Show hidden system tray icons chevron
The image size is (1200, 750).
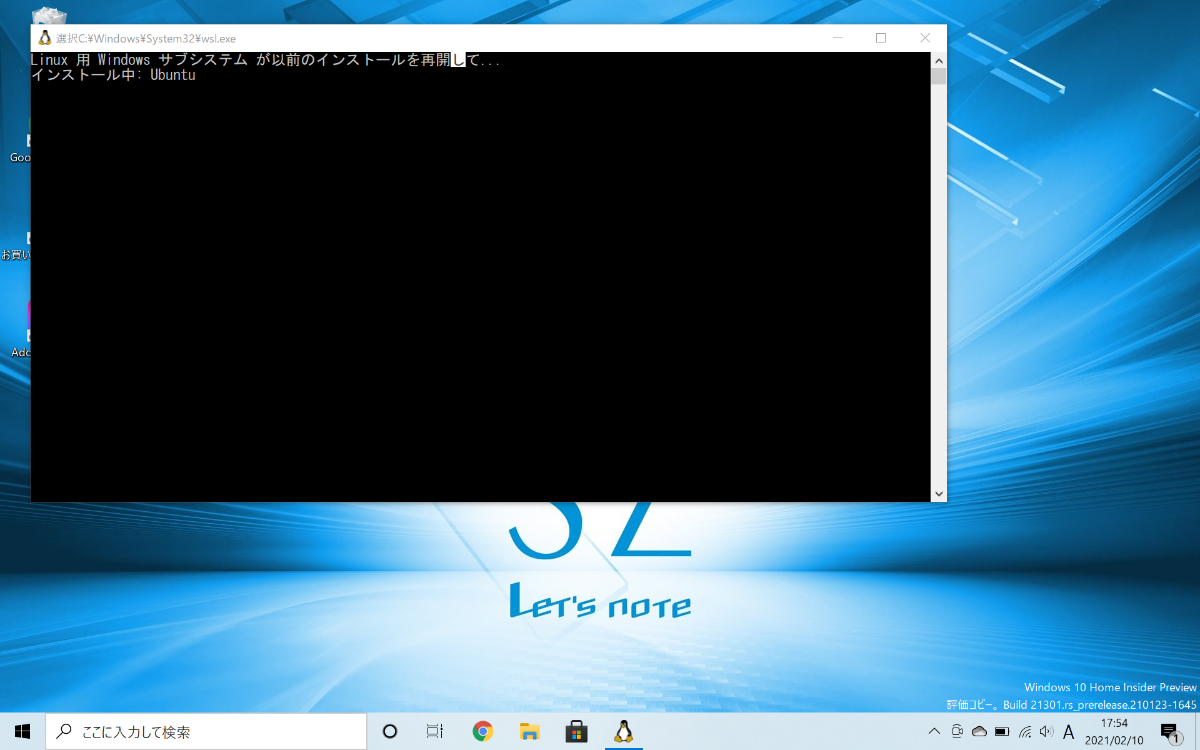(935, 731)
